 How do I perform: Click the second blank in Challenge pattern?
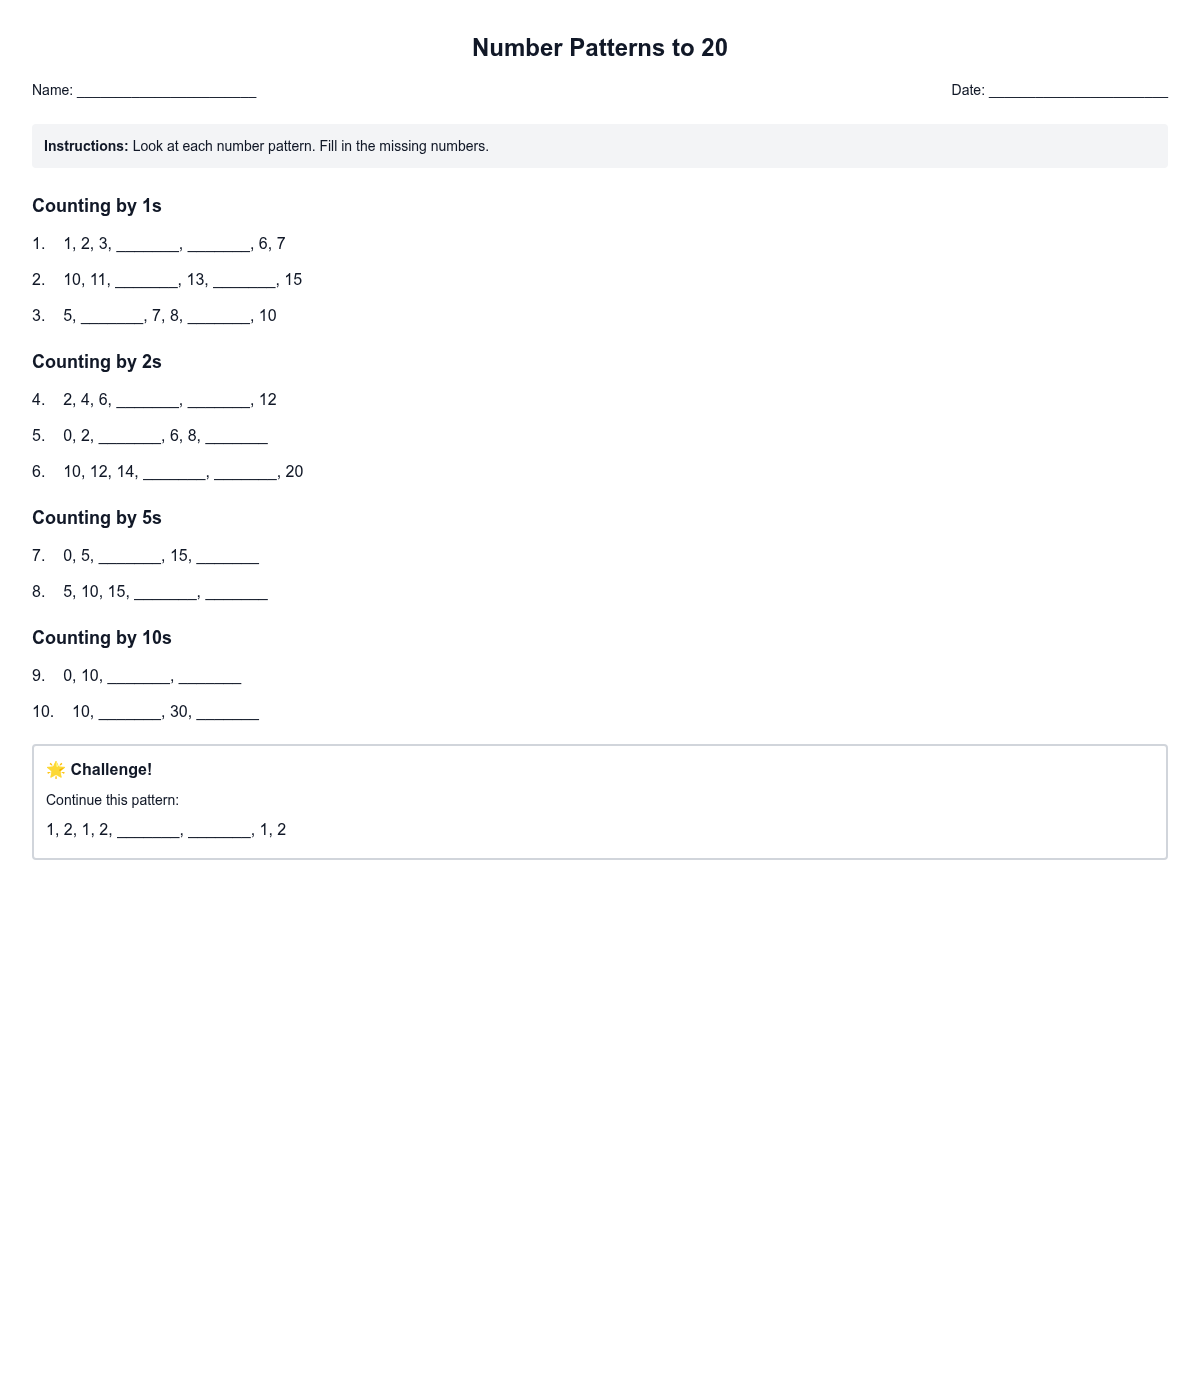(220, 830)
